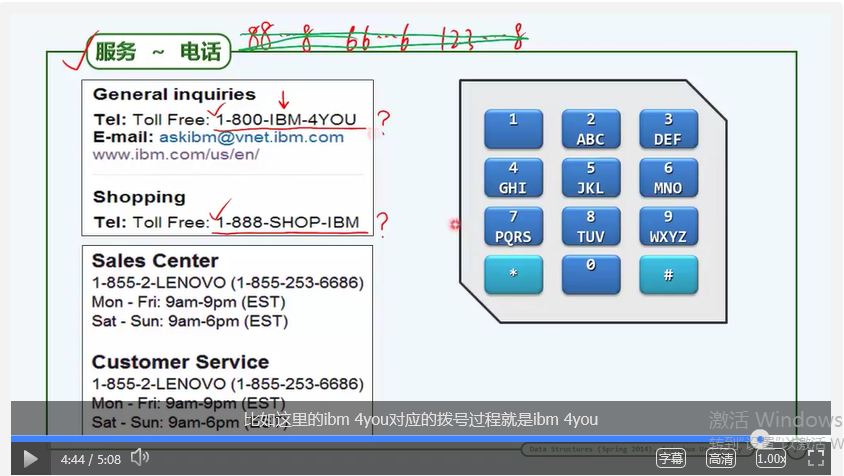The image size is (844, 476).
Task: Click Customer Service 1-855-2-LENOVO number line
Action: coord(228,384)
